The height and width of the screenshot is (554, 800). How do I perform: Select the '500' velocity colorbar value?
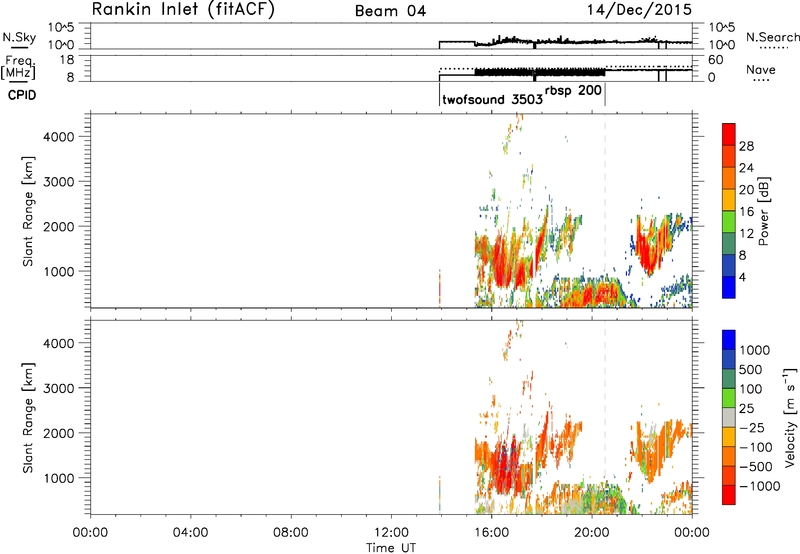click(x=751, y=370)
